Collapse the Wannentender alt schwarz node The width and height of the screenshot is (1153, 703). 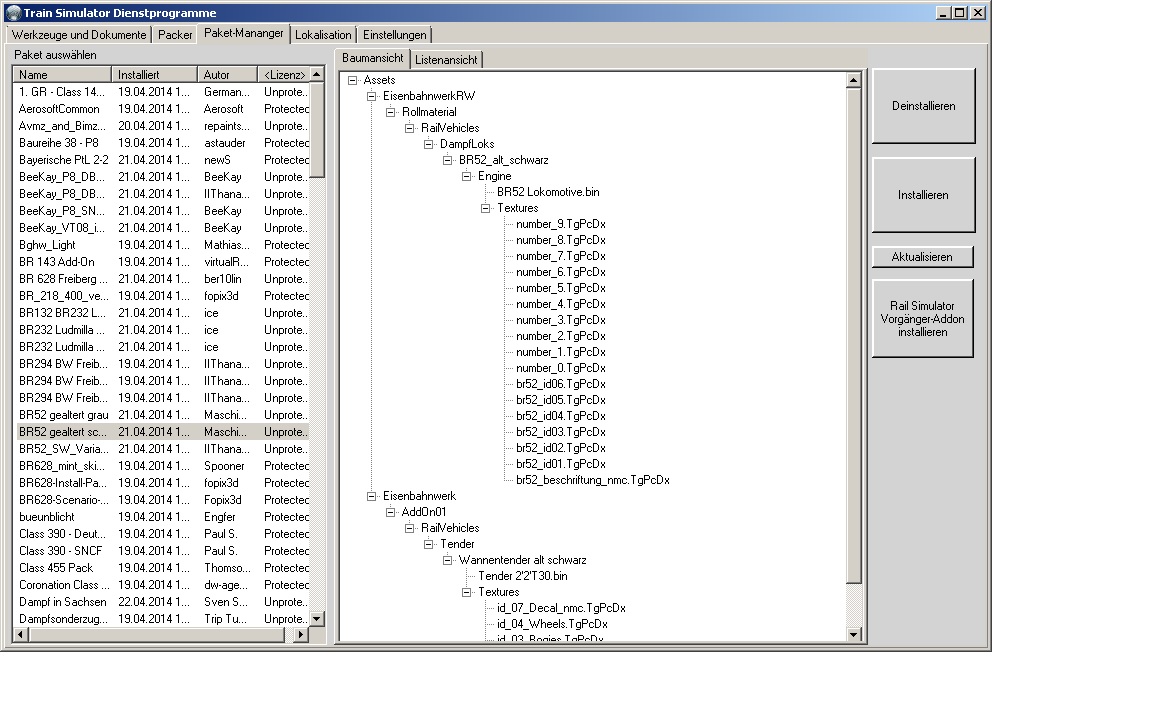(448, 560)
